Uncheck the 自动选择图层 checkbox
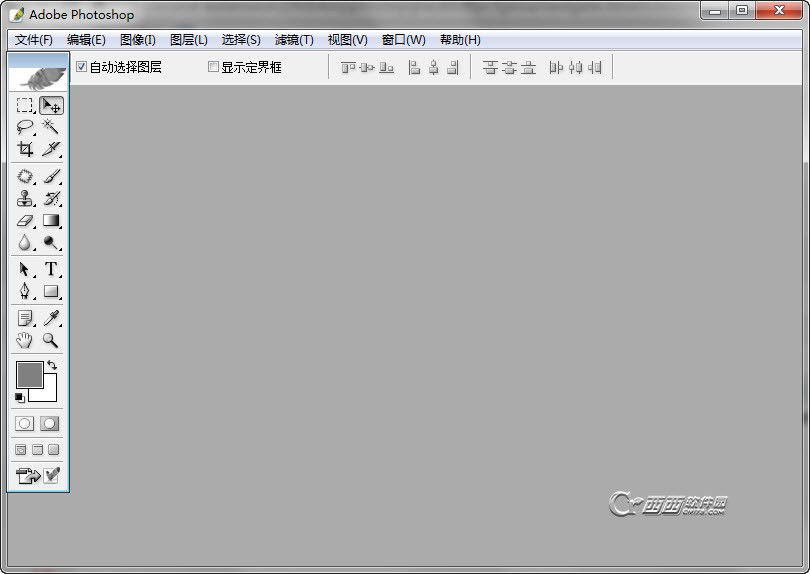The width and height of the screenshot is (810, 574). click(81, 67)
